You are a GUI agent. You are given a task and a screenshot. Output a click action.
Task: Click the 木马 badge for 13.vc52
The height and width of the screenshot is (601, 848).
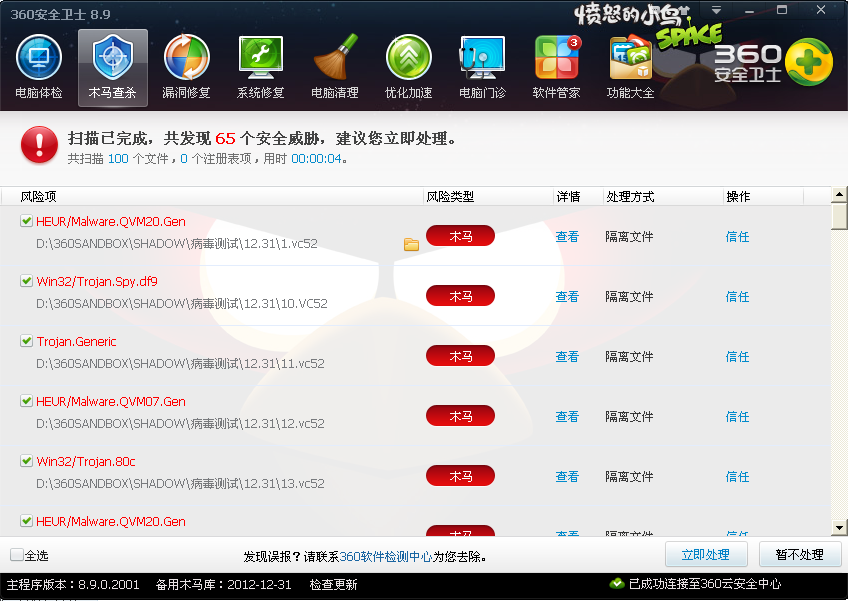460,476
